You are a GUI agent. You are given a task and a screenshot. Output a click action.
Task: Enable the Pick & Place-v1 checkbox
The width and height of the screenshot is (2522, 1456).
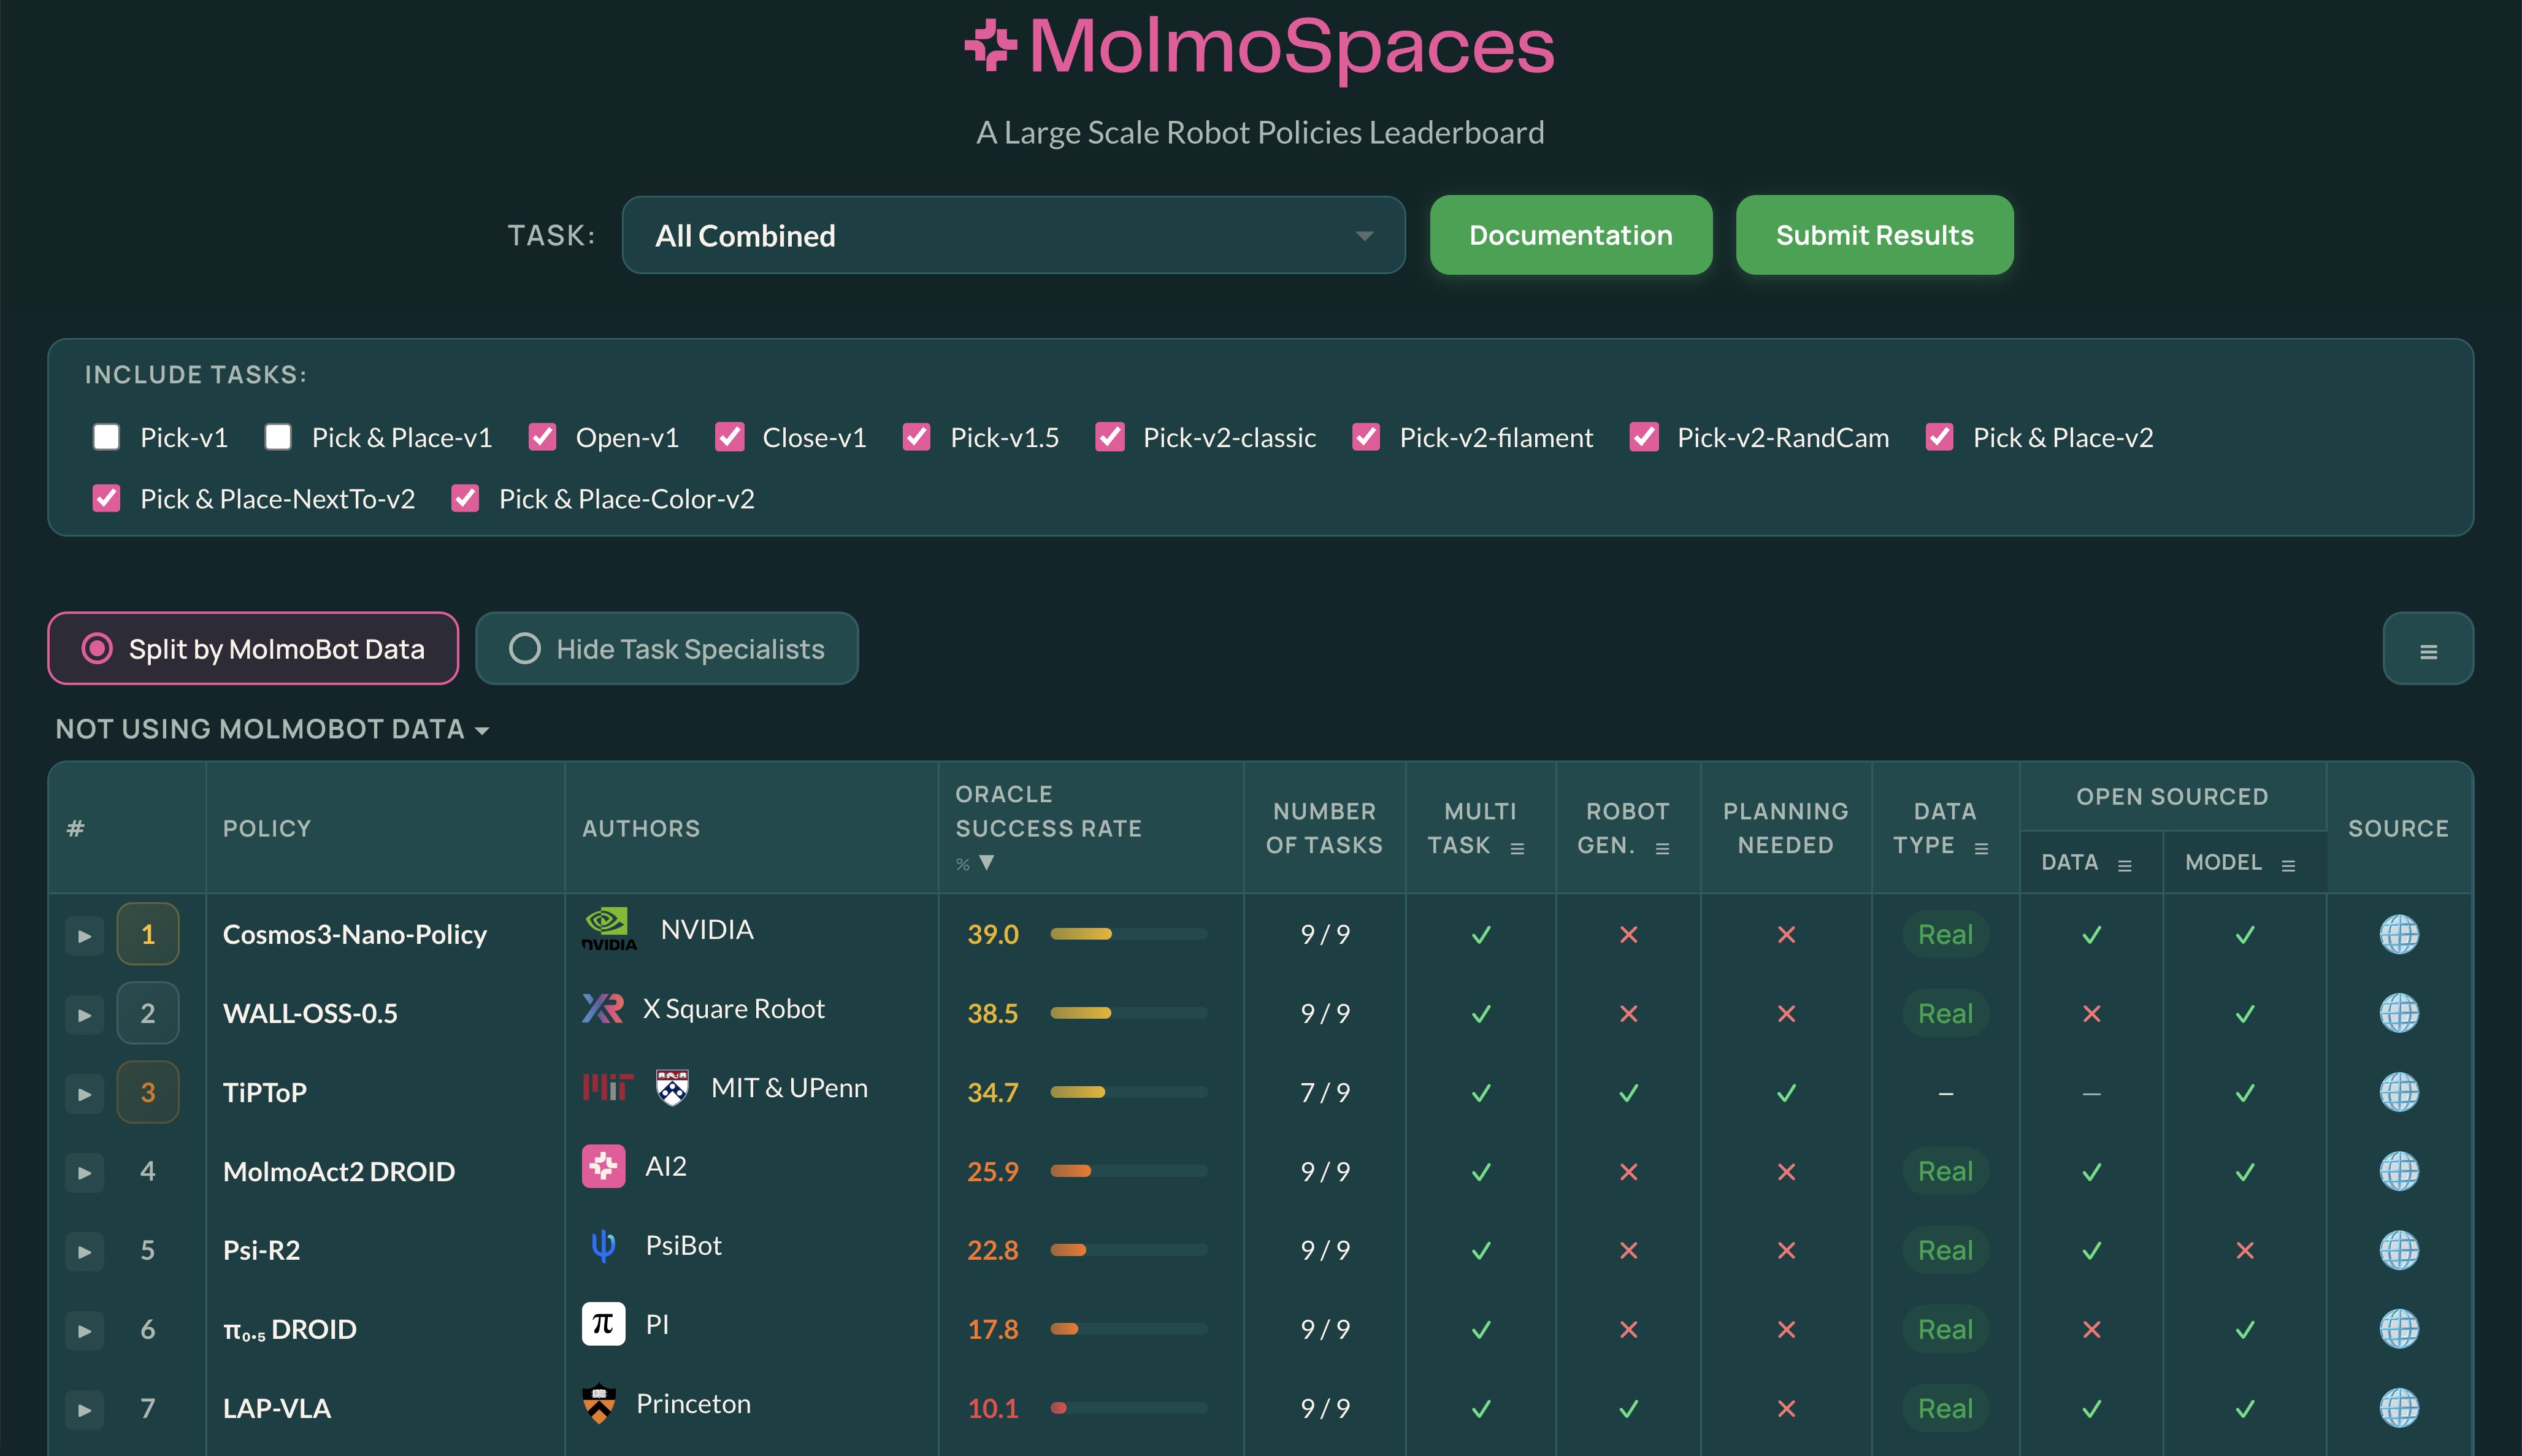click(278, 437)
